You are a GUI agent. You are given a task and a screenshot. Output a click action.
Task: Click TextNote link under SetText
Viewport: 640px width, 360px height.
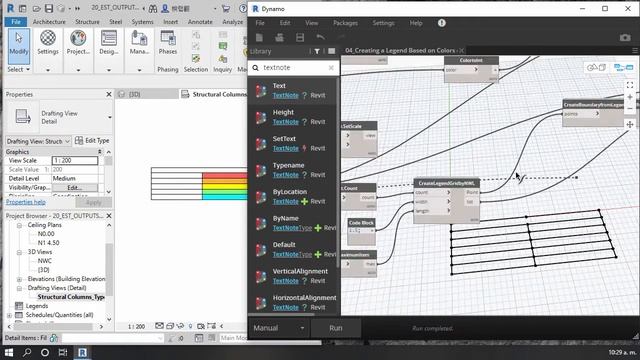285,148
